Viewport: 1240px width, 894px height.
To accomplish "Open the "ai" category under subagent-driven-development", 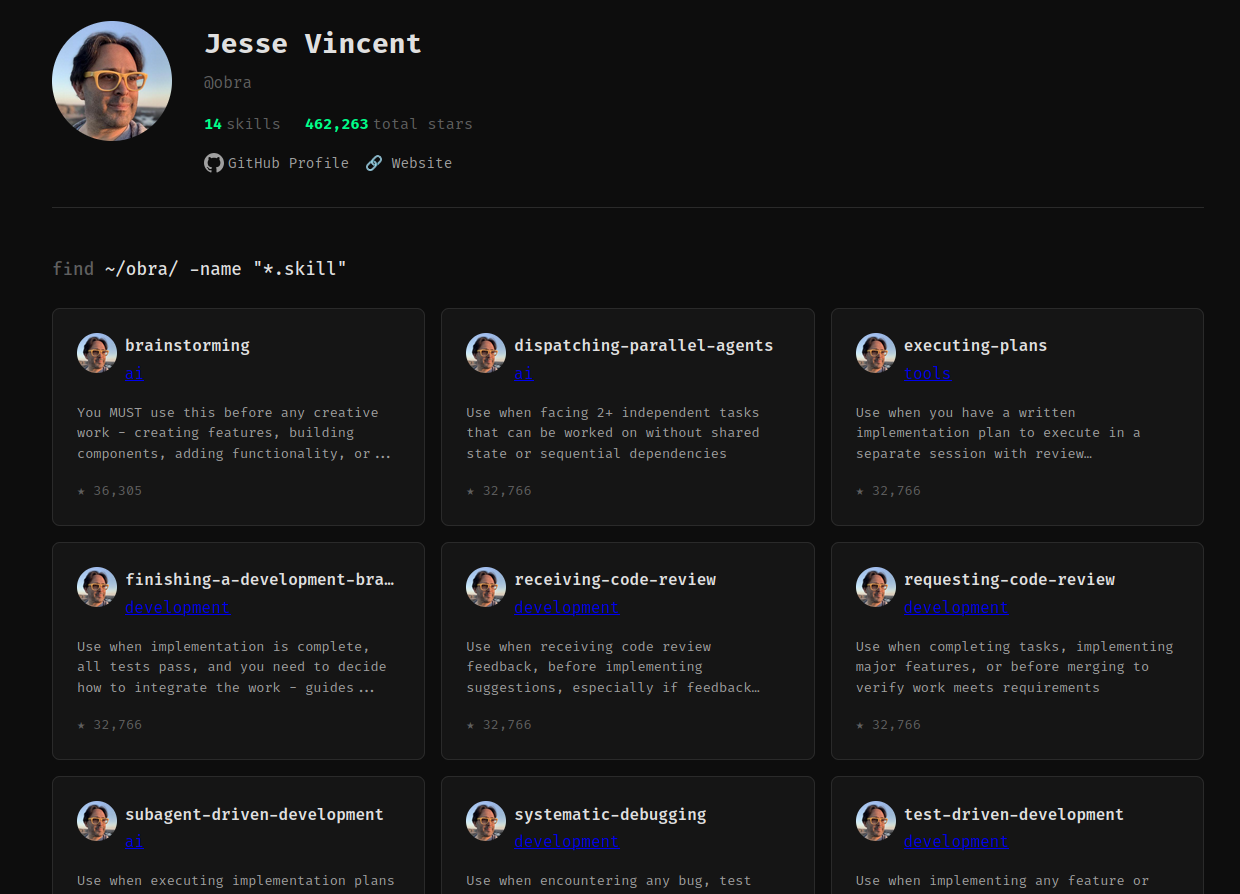I will (134, 841).
